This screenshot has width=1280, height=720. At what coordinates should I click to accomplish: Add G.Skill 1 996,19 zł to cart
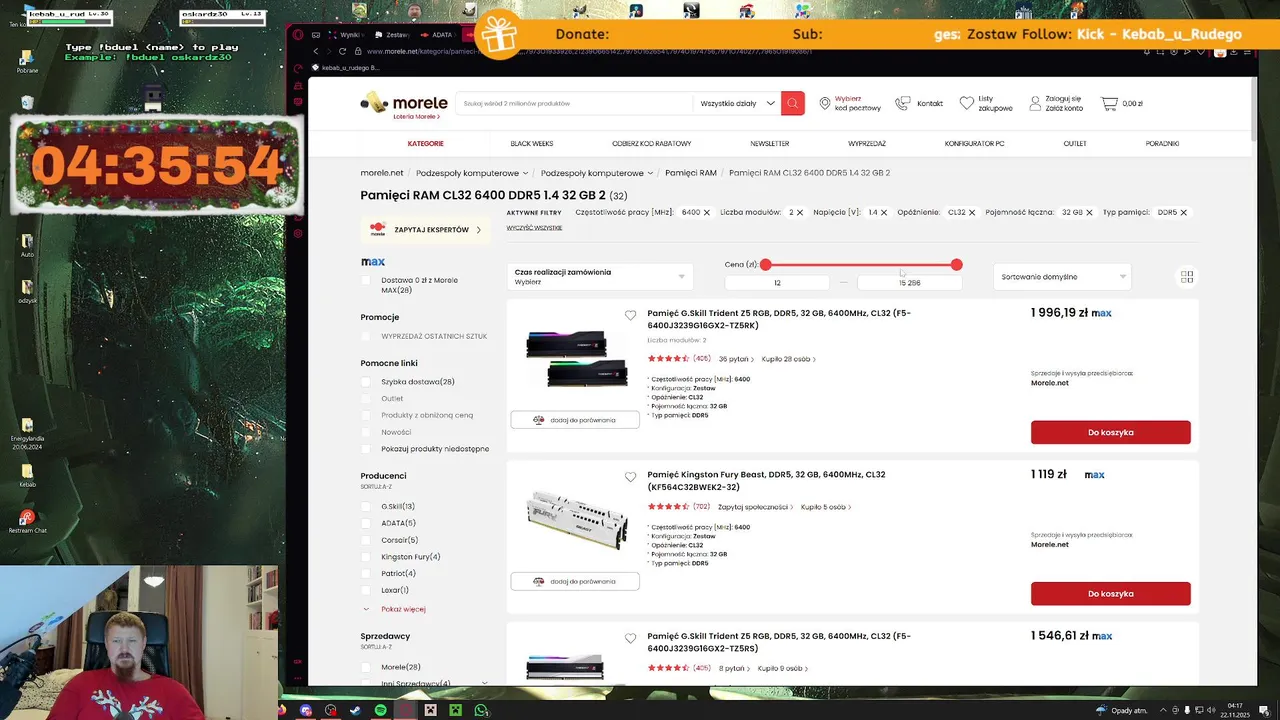tap(1111, 432)
